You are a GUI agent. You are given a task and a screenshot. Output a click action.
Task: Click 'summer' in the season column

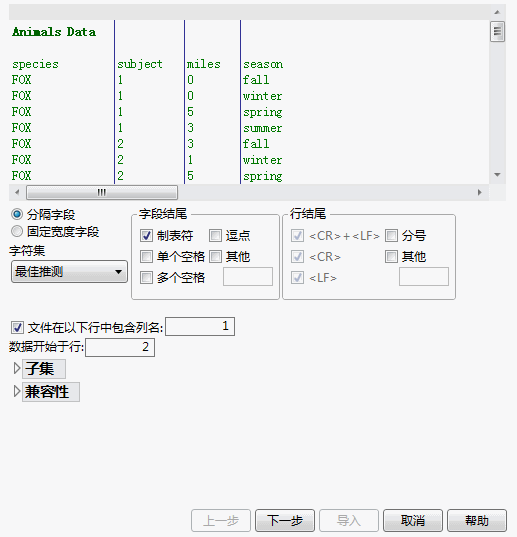[x=263, y=128]
